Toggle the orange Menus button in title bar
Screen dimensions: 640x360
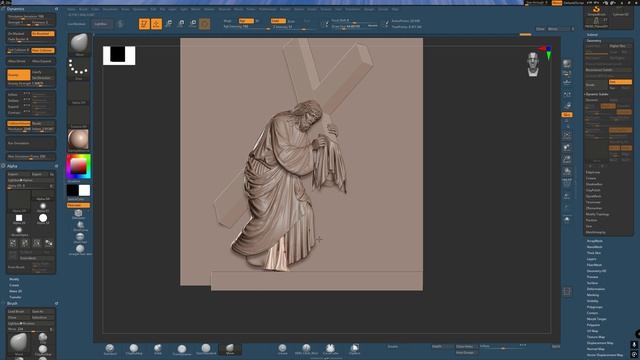click(557, 3)
